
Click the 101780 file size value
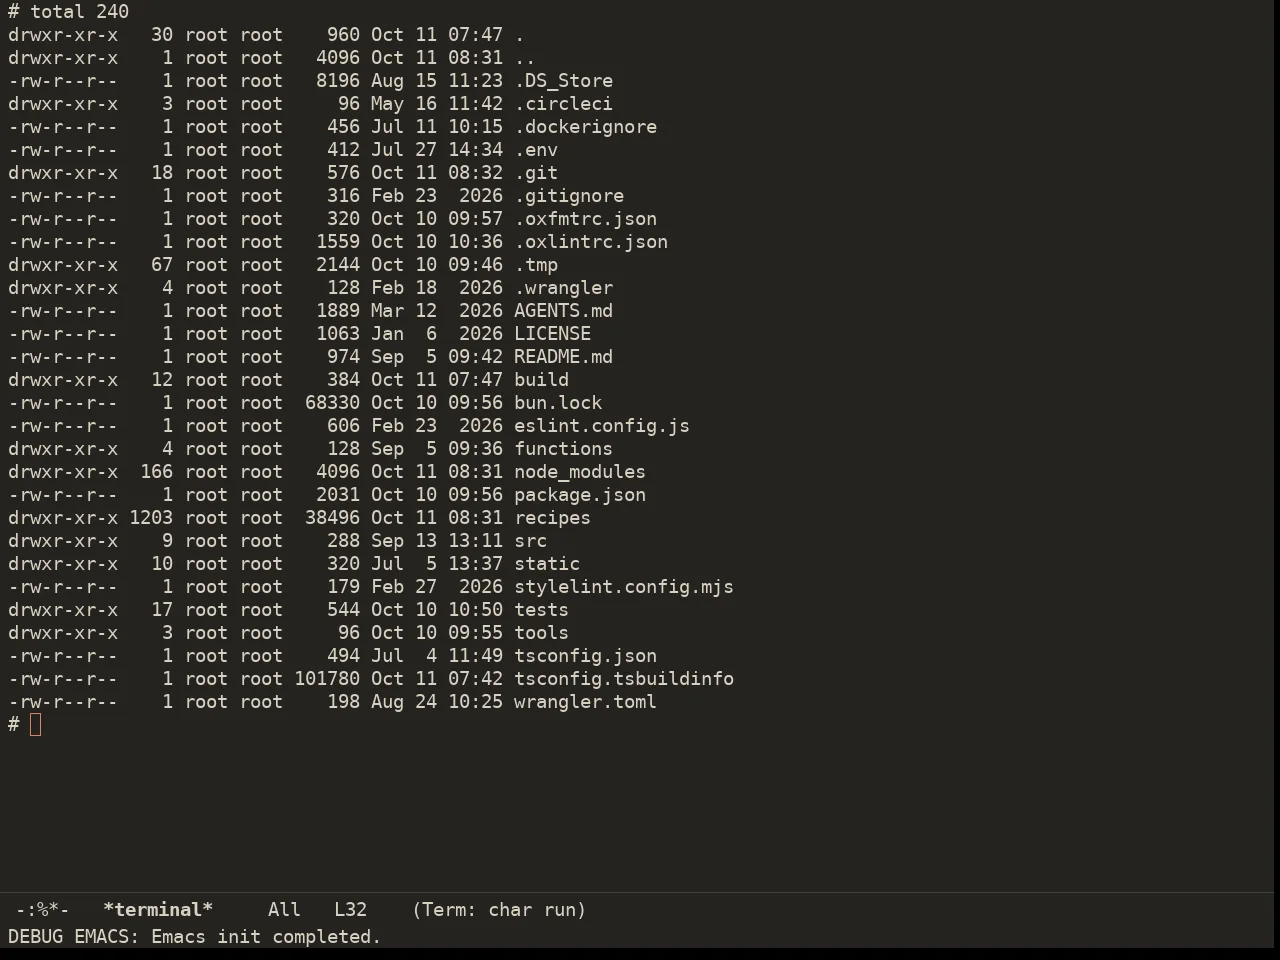(327, 679)
